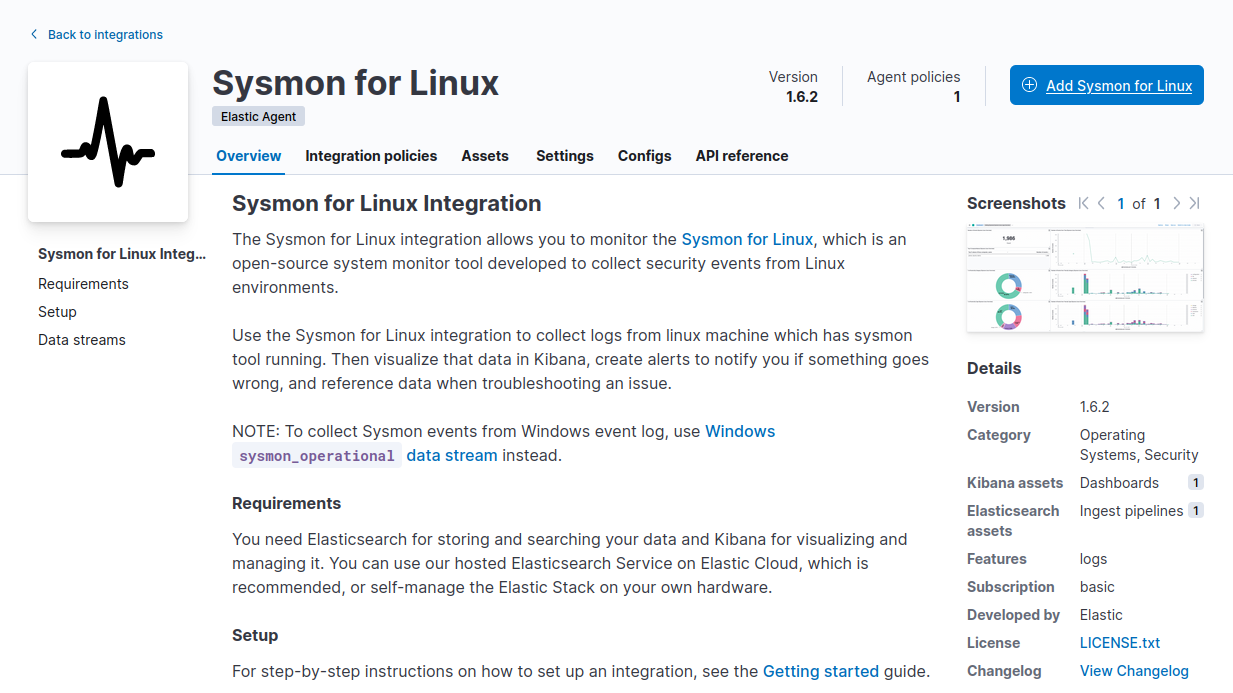The width and height of the screenshot is (1233, 693).
Task: Open the LICENSE.txt link
Action: [x=1120, y=642]
